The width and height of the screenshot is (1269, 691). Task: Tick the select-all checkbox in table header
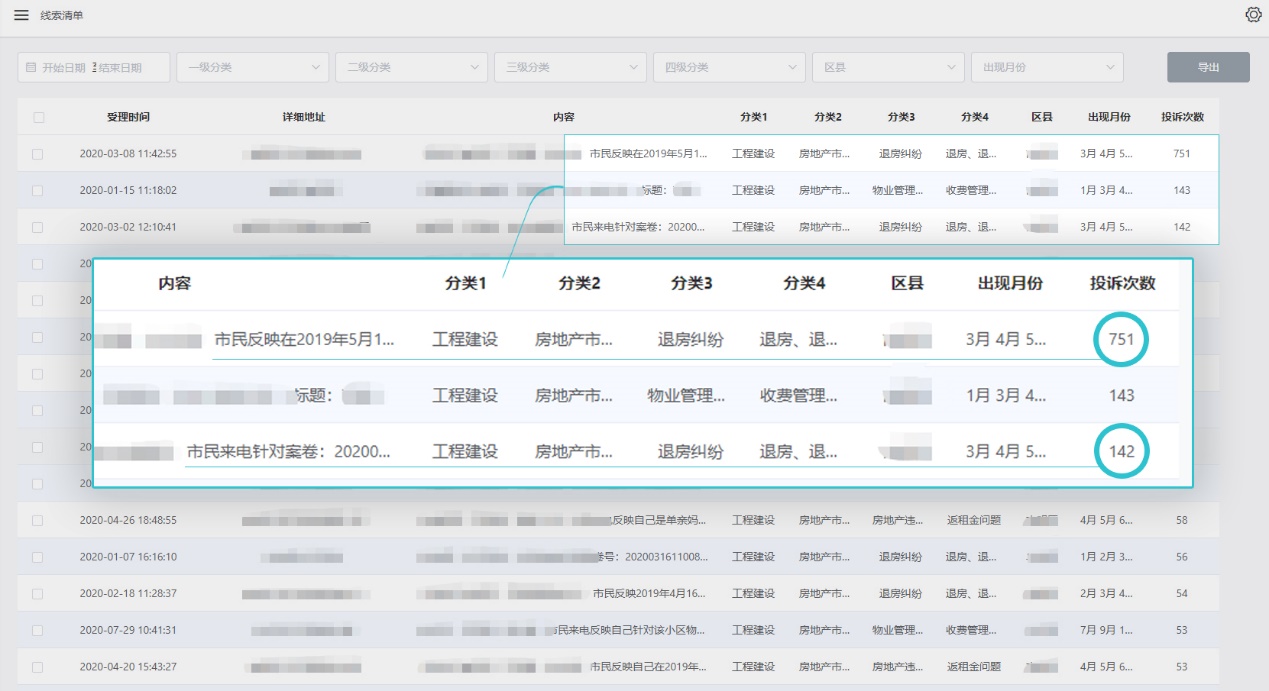(39, 117)
